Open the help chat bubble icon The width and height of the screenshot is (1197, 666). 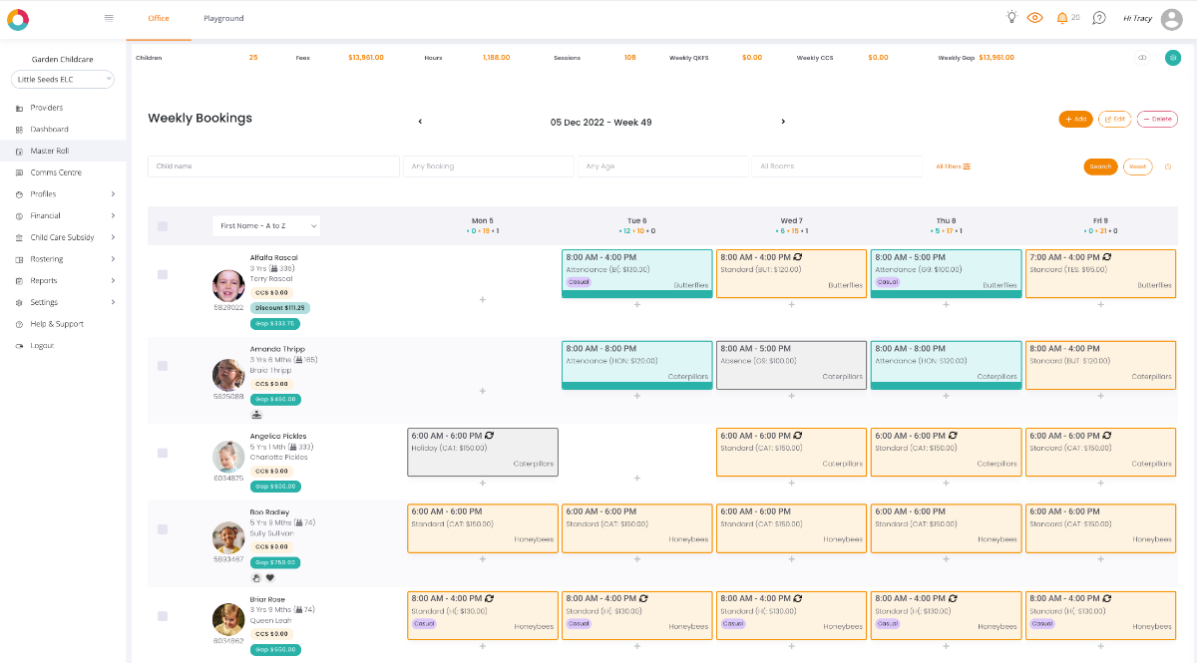(x=1099, y=18)
